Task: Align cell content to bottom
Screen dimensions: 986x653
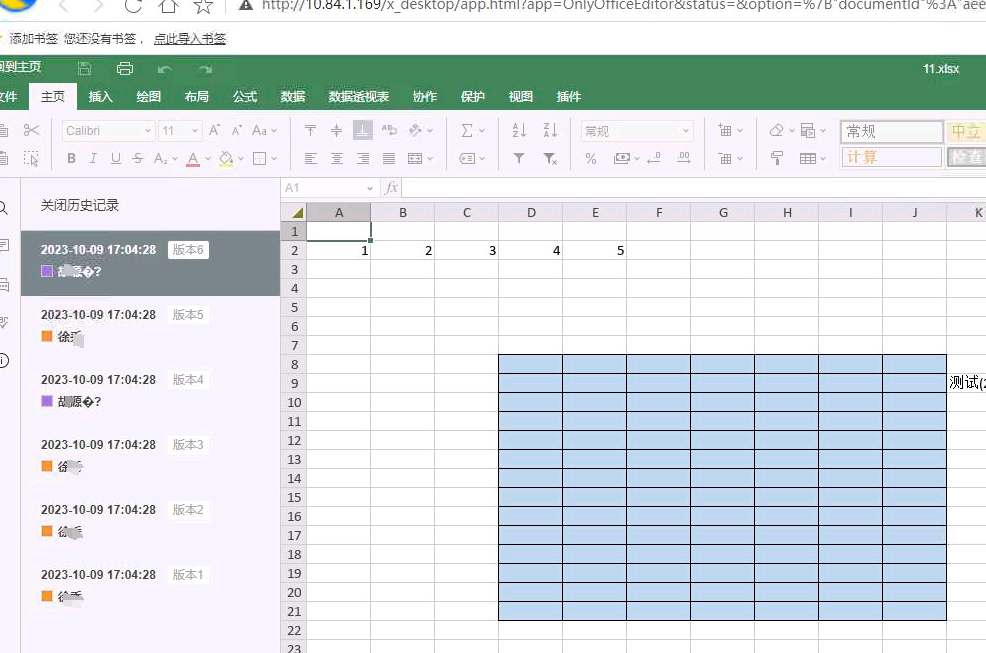Action: point(363,130)
